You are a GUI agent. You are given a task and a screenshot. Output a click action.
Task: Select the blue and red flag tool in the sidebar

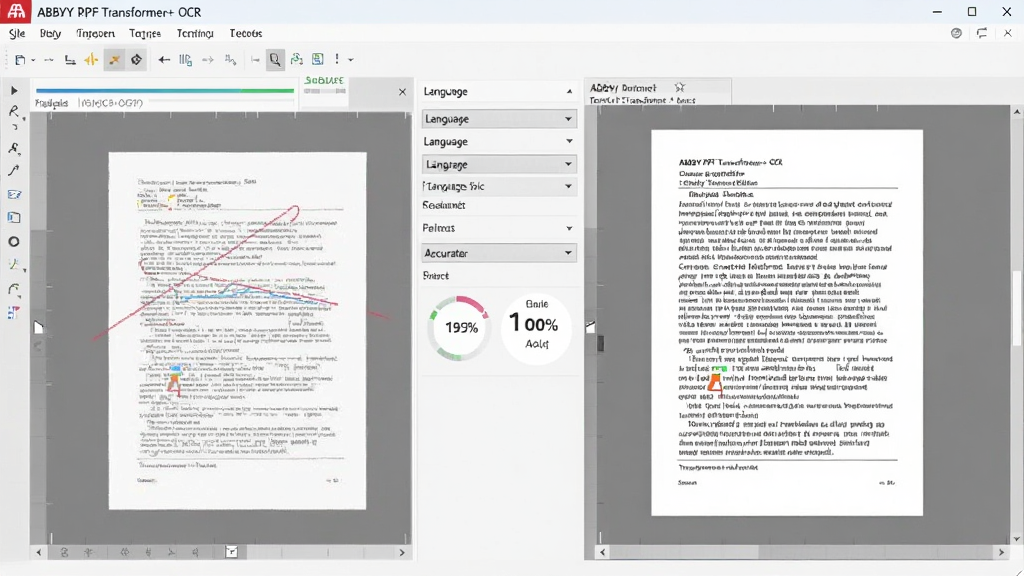point(13,313)
